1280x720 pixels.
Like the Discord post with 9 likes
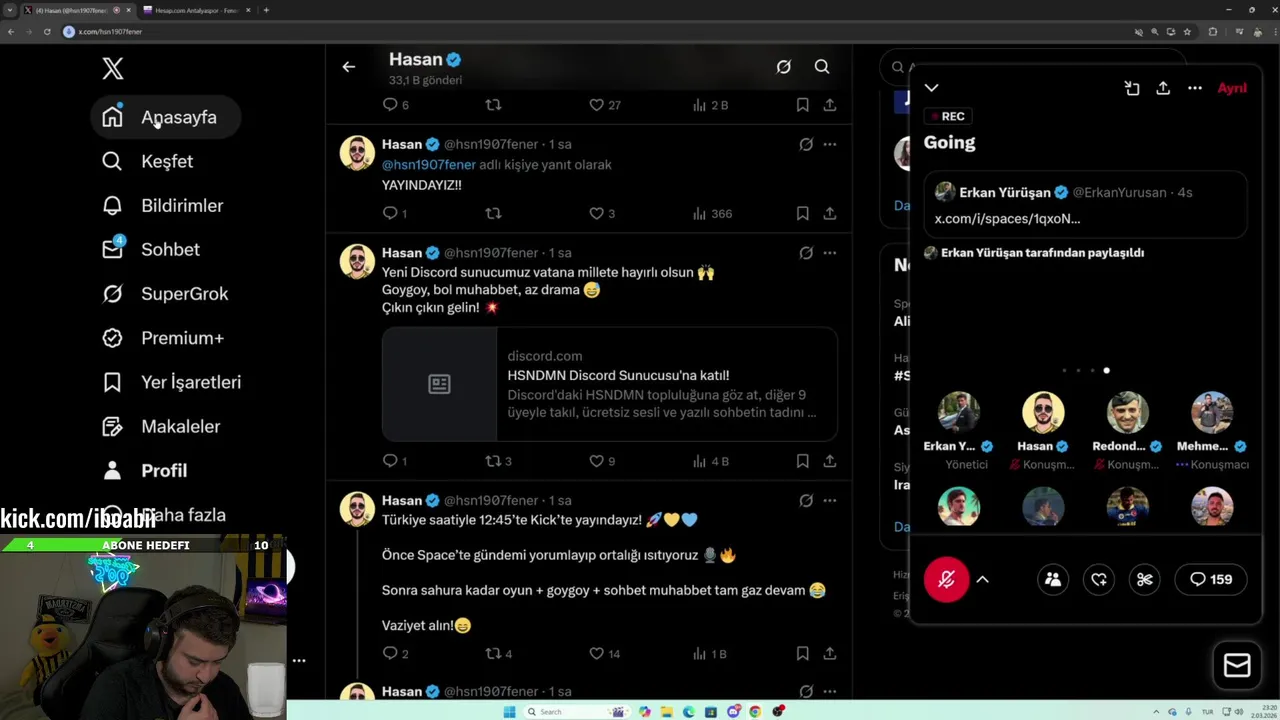coord(601,461)
